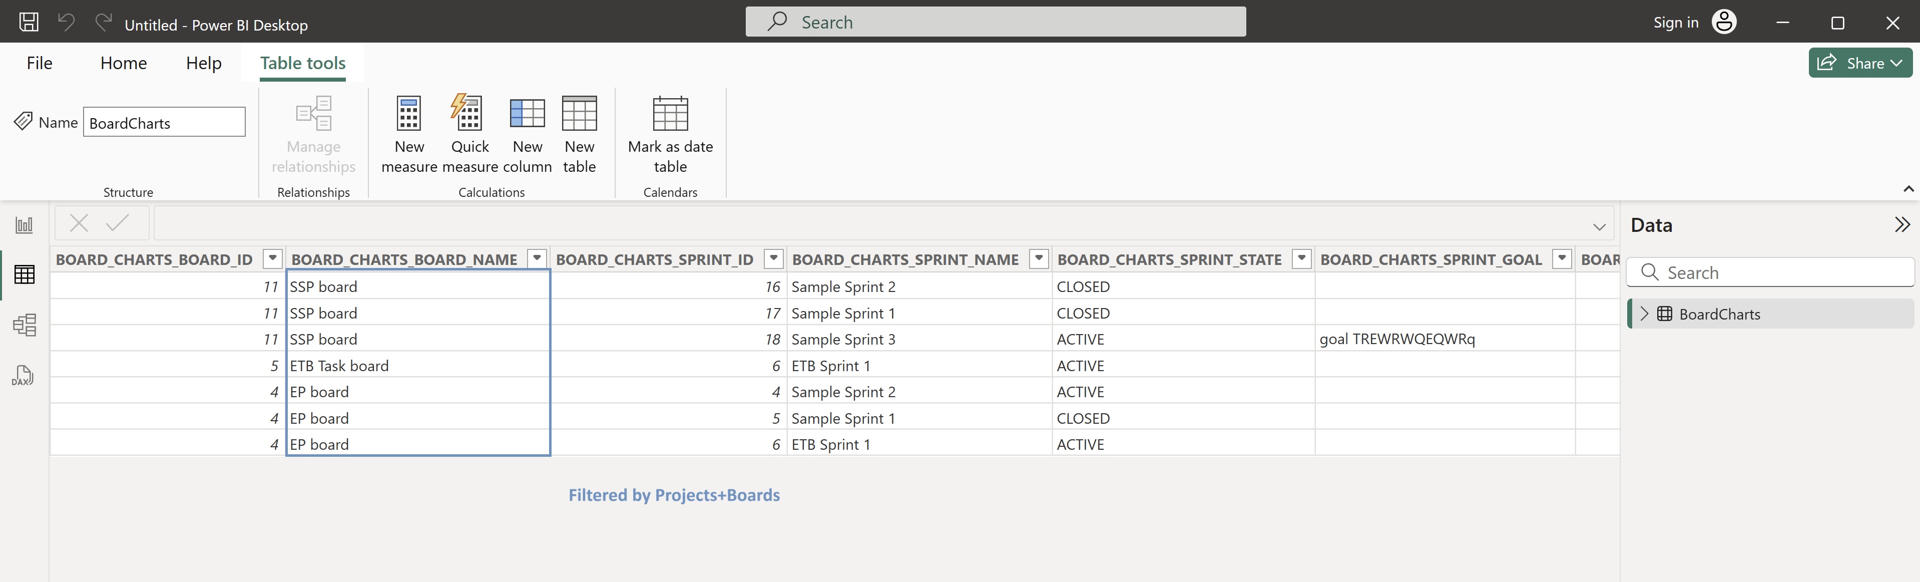Click Sign in
The image size is (1920, 582).
[1675, 22]
